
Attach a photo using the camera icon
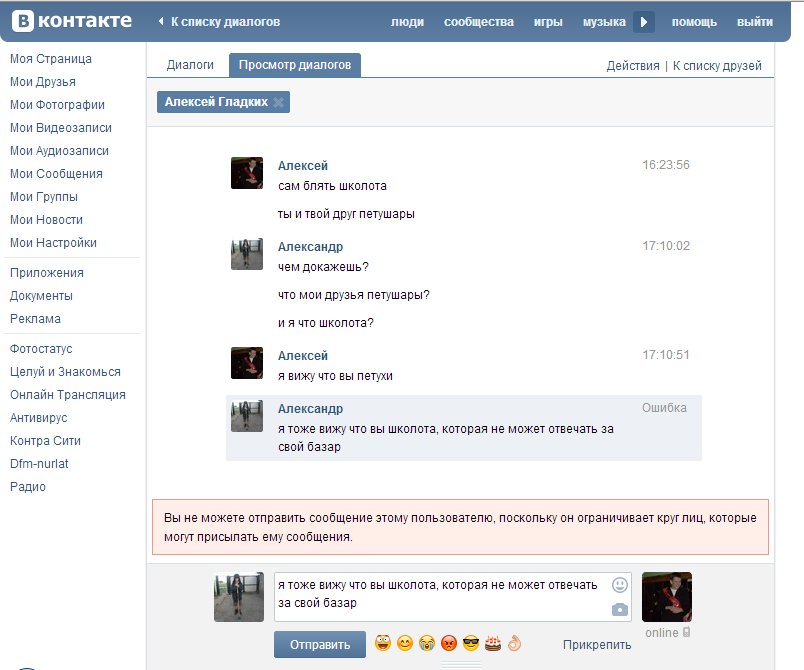pos(619,610)
